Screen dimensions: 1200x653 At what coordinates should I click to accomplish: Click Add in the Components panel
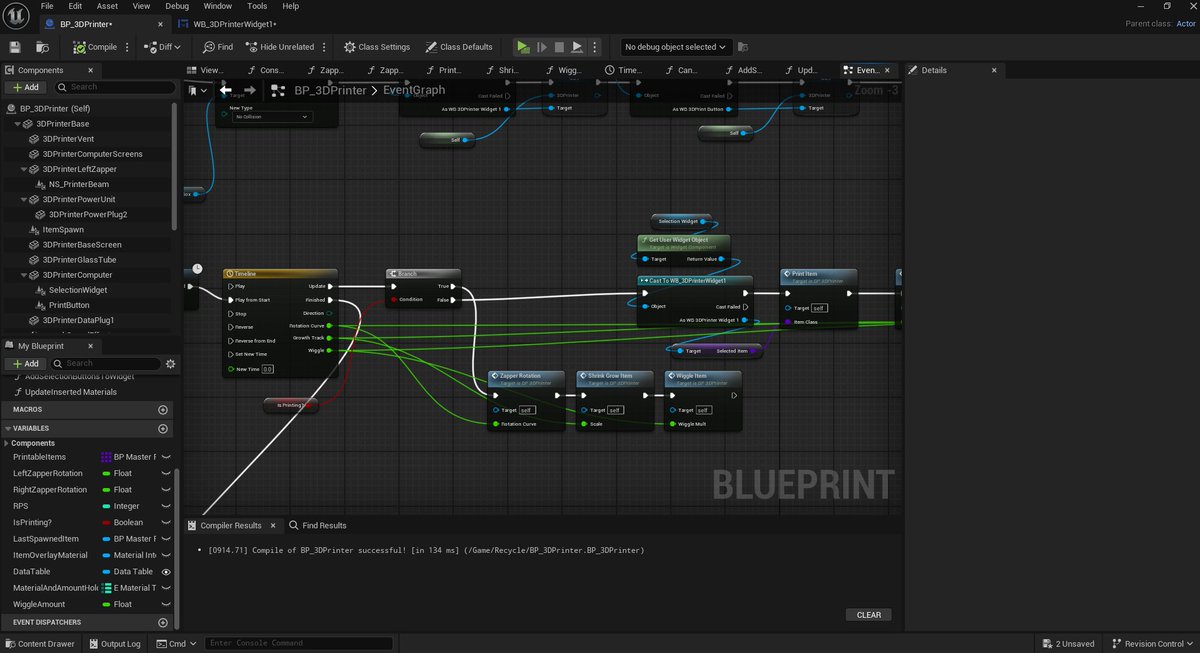(26, 86)
